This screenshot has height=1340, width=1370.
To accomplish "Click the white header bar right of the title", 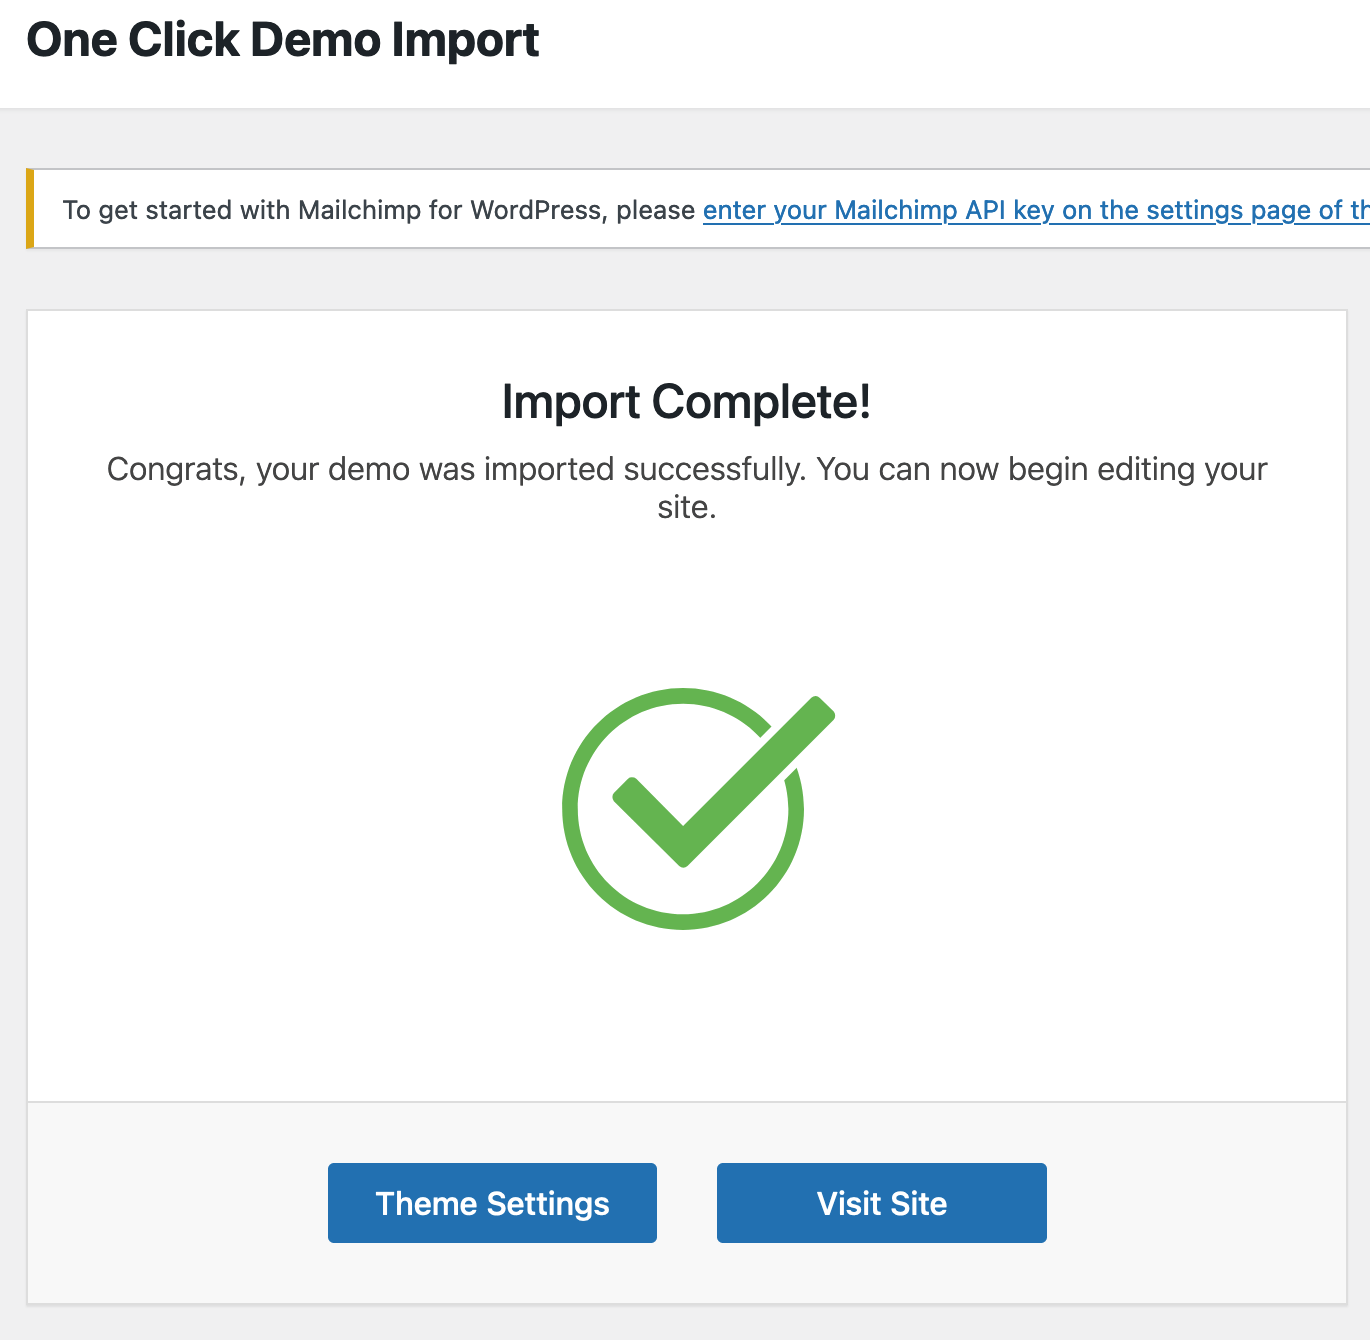I will click(950, 50).
